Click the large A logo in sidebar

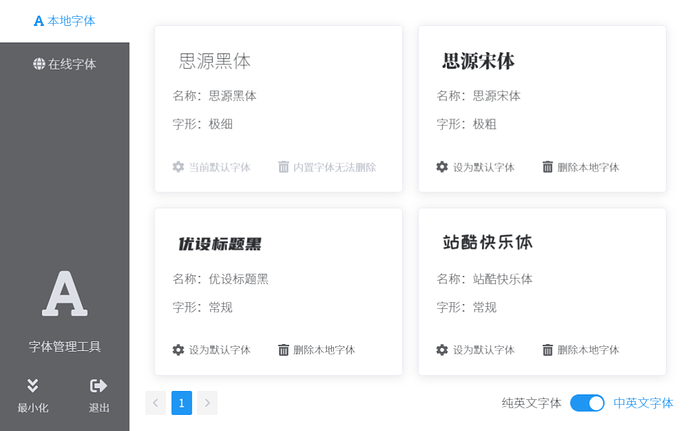(64, 294)
